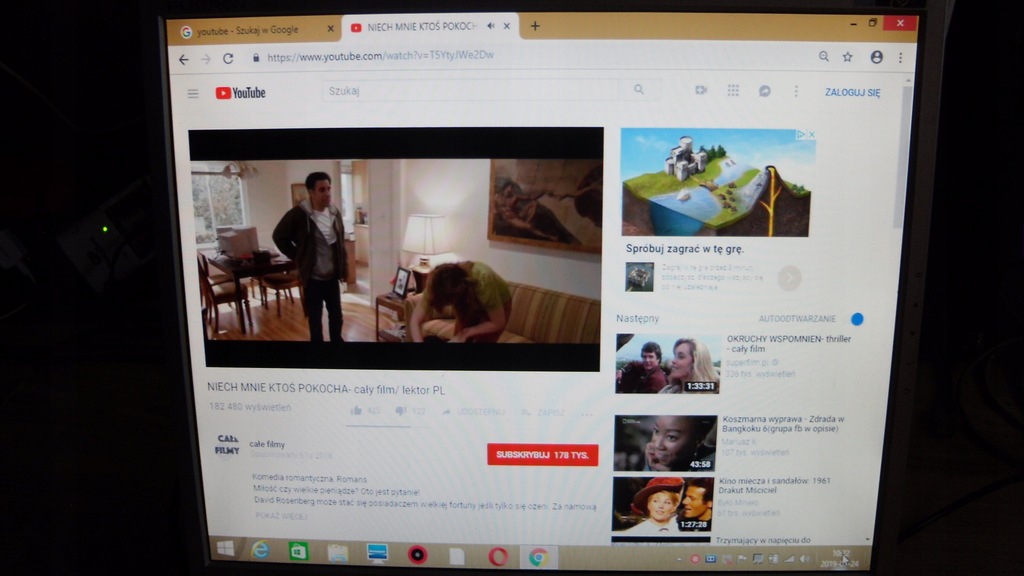Open browser zoom magnifier icon

point(824,57)
